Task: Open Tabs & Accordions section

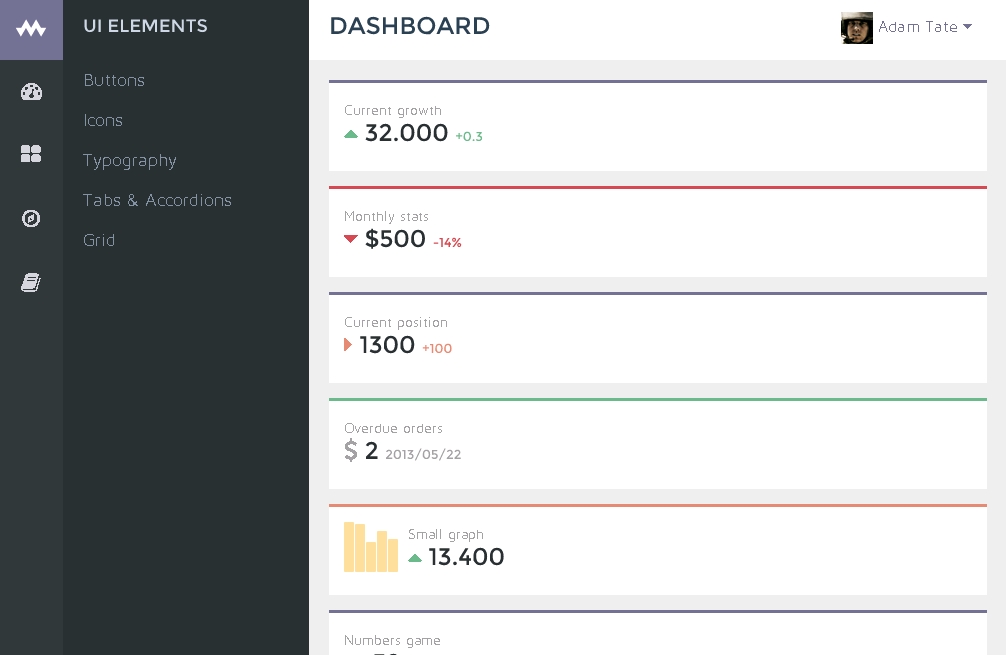Action: click(157, 200)
